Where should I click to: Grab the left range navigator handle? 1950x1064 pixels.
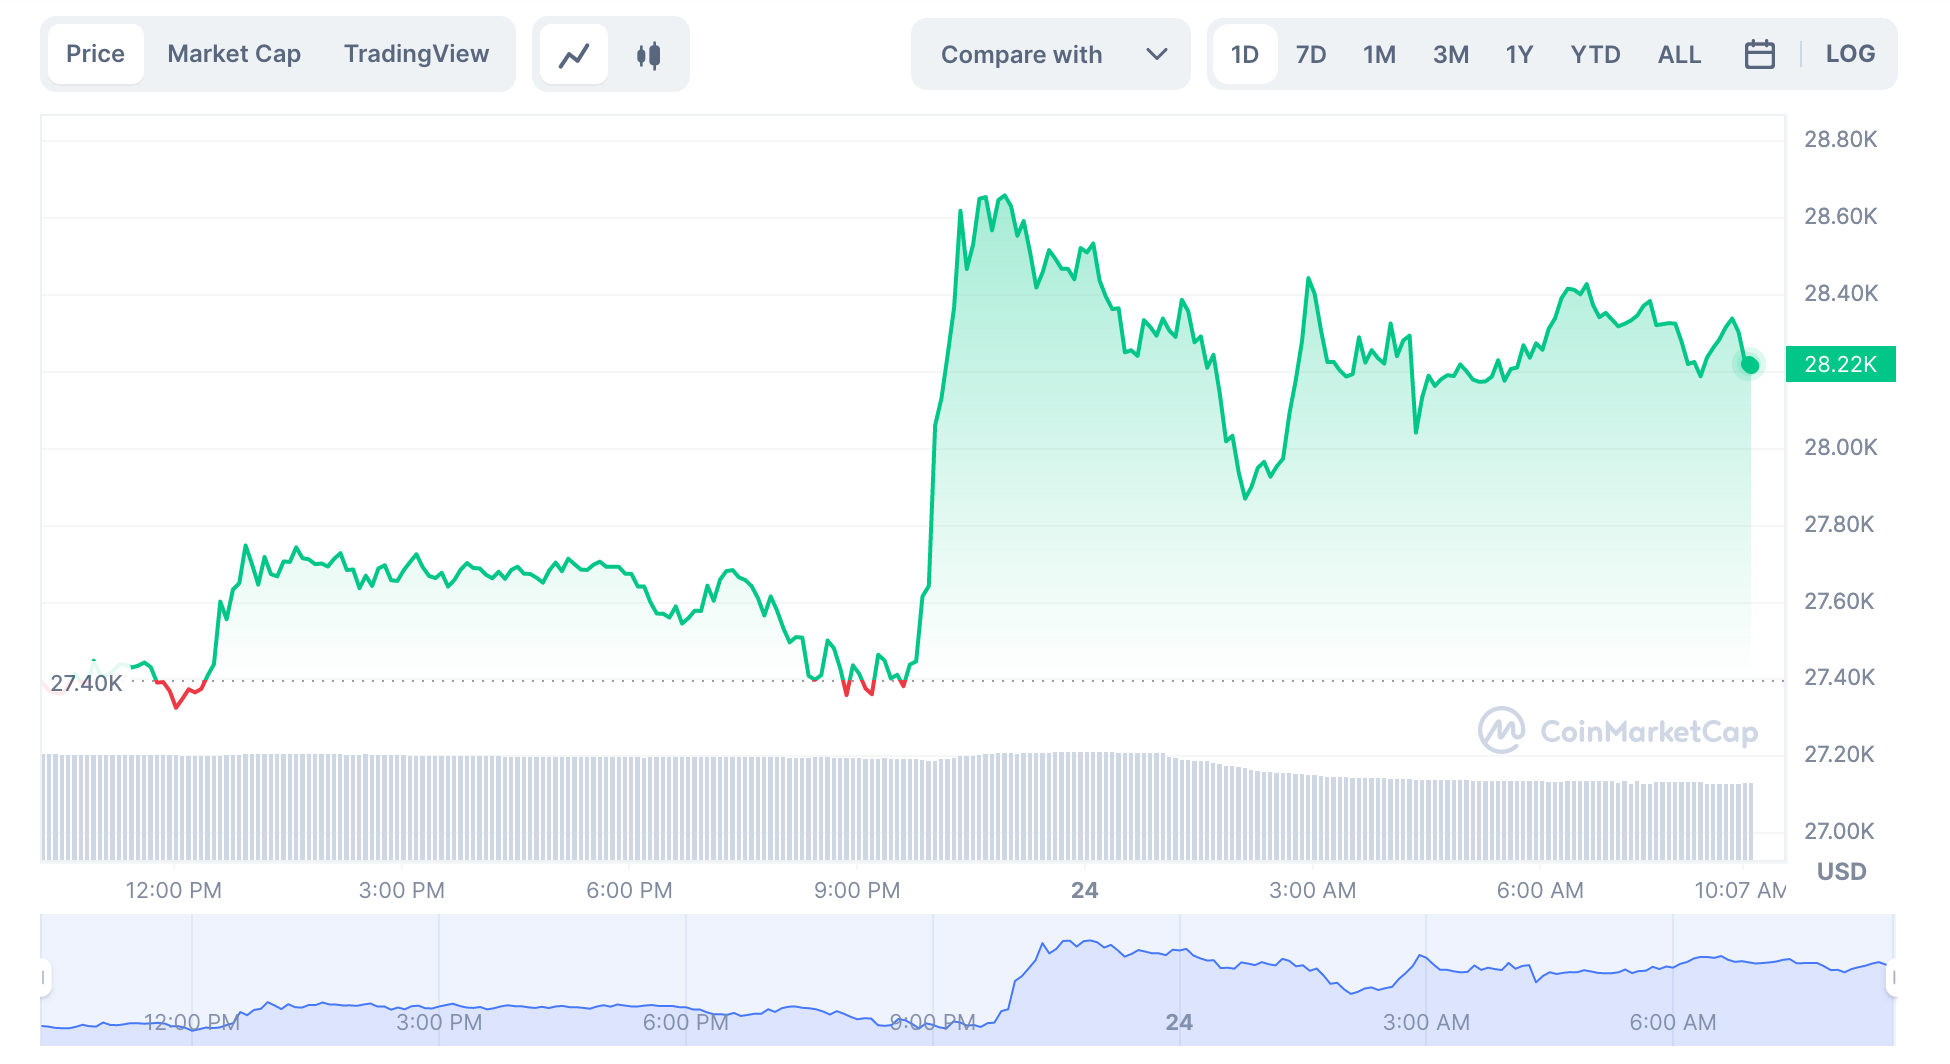(43, 978)
